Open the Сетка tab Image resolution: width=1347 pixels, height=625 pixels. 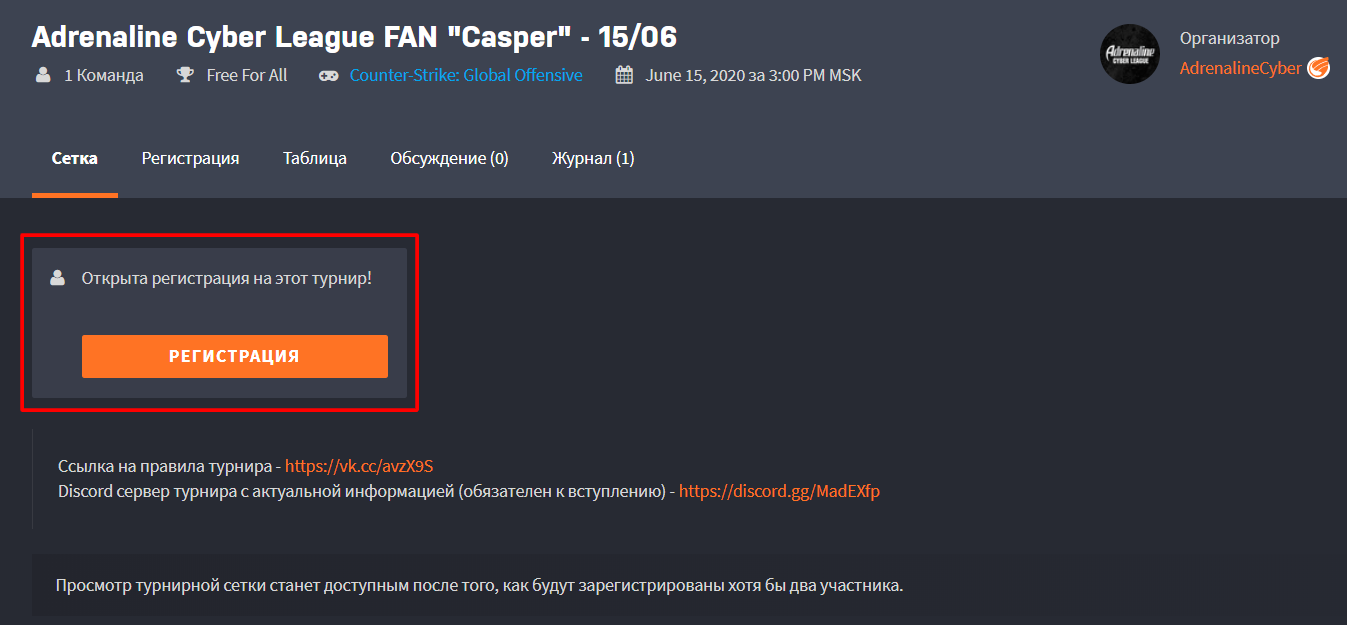click(x=75, y=158)
